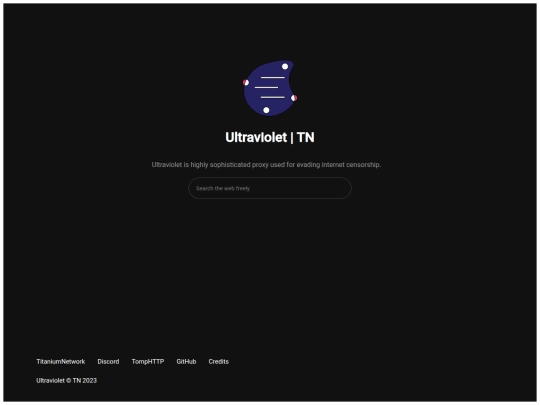Open the GitHub footer link
This screenshot has height=405, width=540.
coord(186,362)
